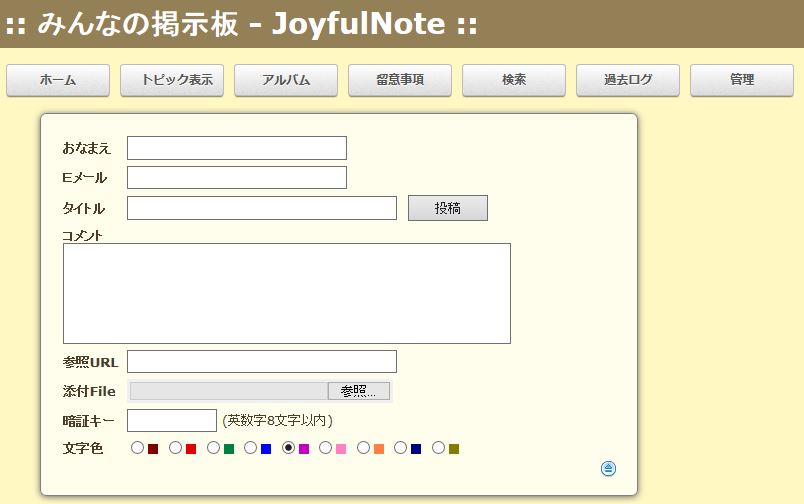Switch to トピック表示 view
Viewport: 804px width, 504px height.
172,80
